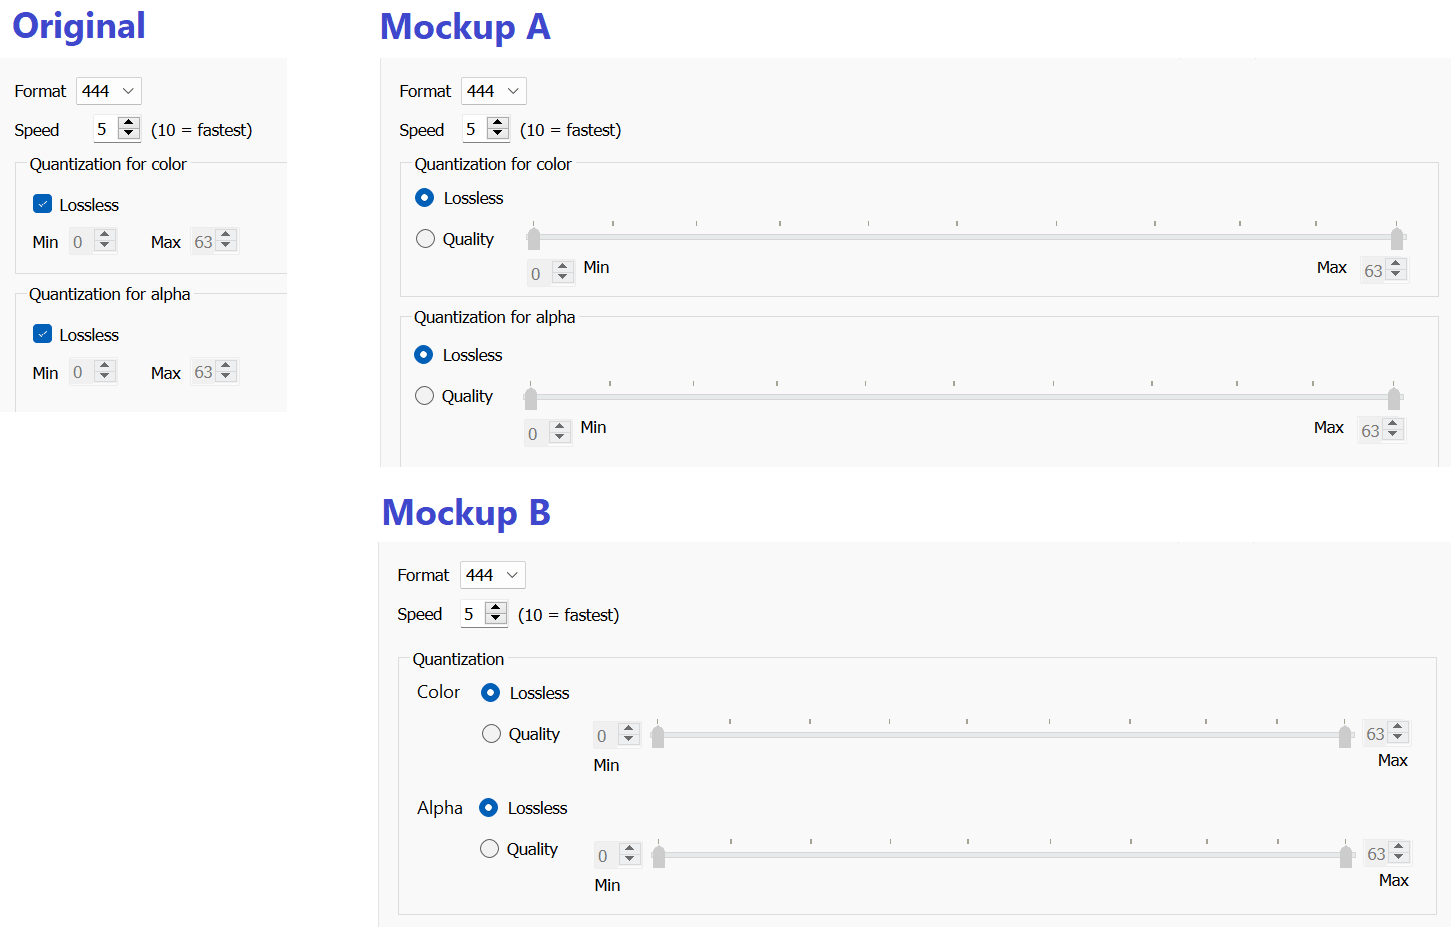The width and height of the screenshot is (1451, 927).
Task: Uncheck Lossless under Original Quantization for alpha
Action: tap(43, 334)
